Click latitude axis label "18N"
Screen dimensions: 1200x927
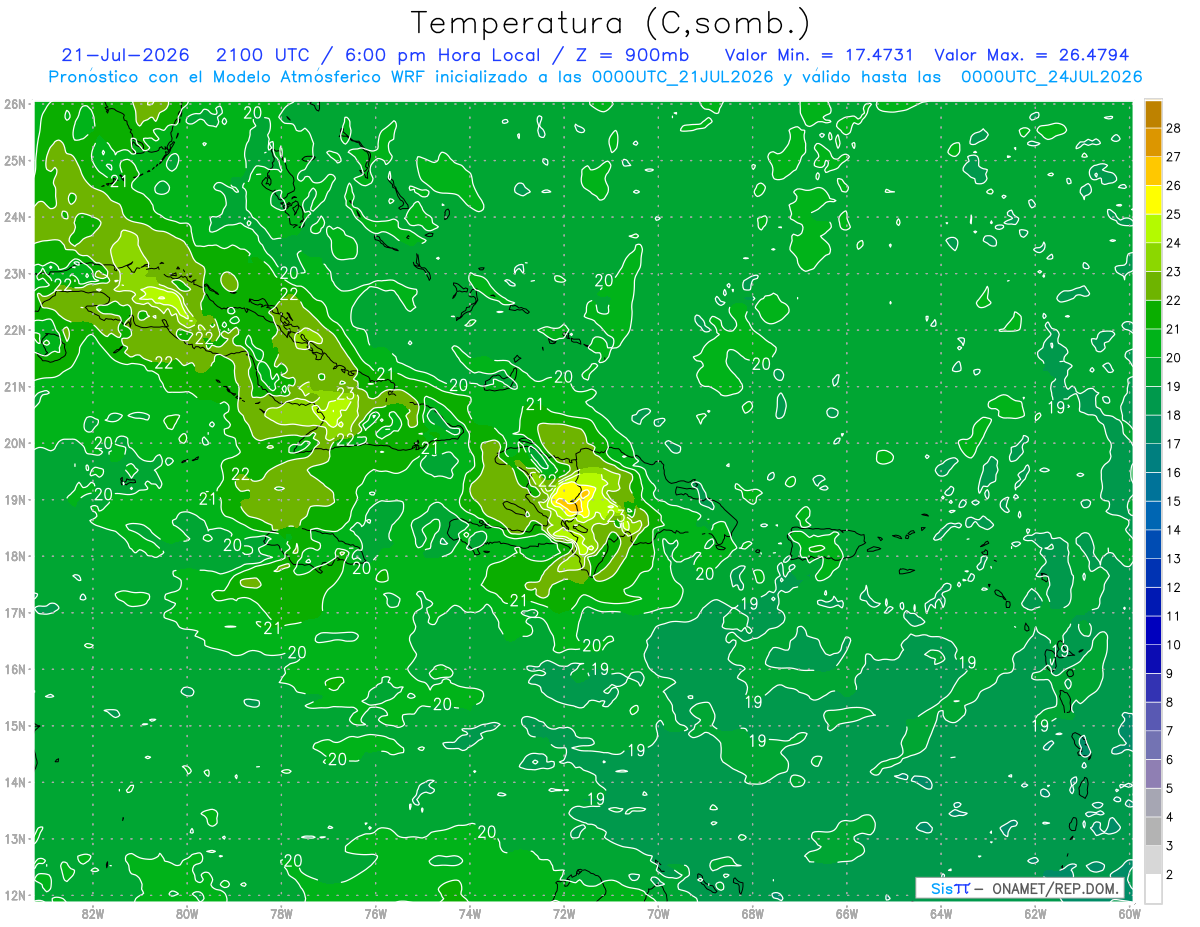pyautogui.click(x=14, y=556)
